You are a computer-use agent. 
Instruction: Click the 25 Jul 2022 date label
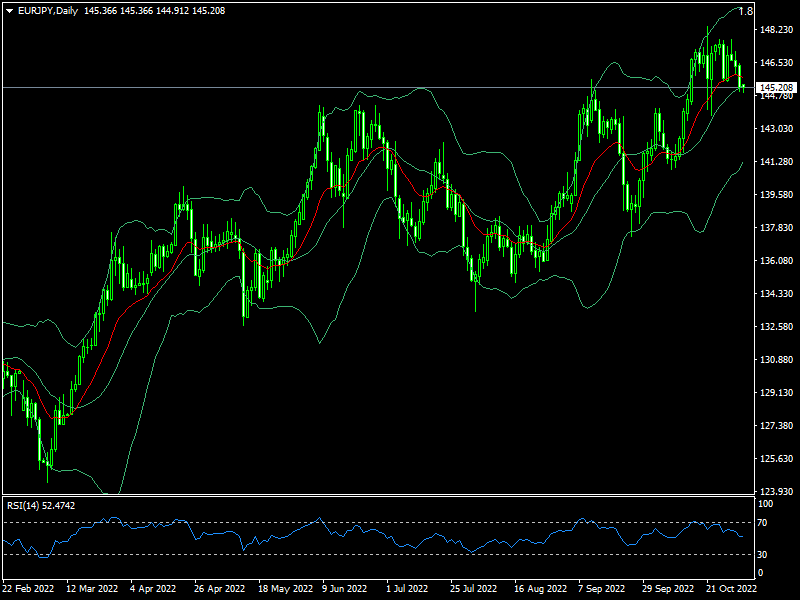[x=473, y=588]
